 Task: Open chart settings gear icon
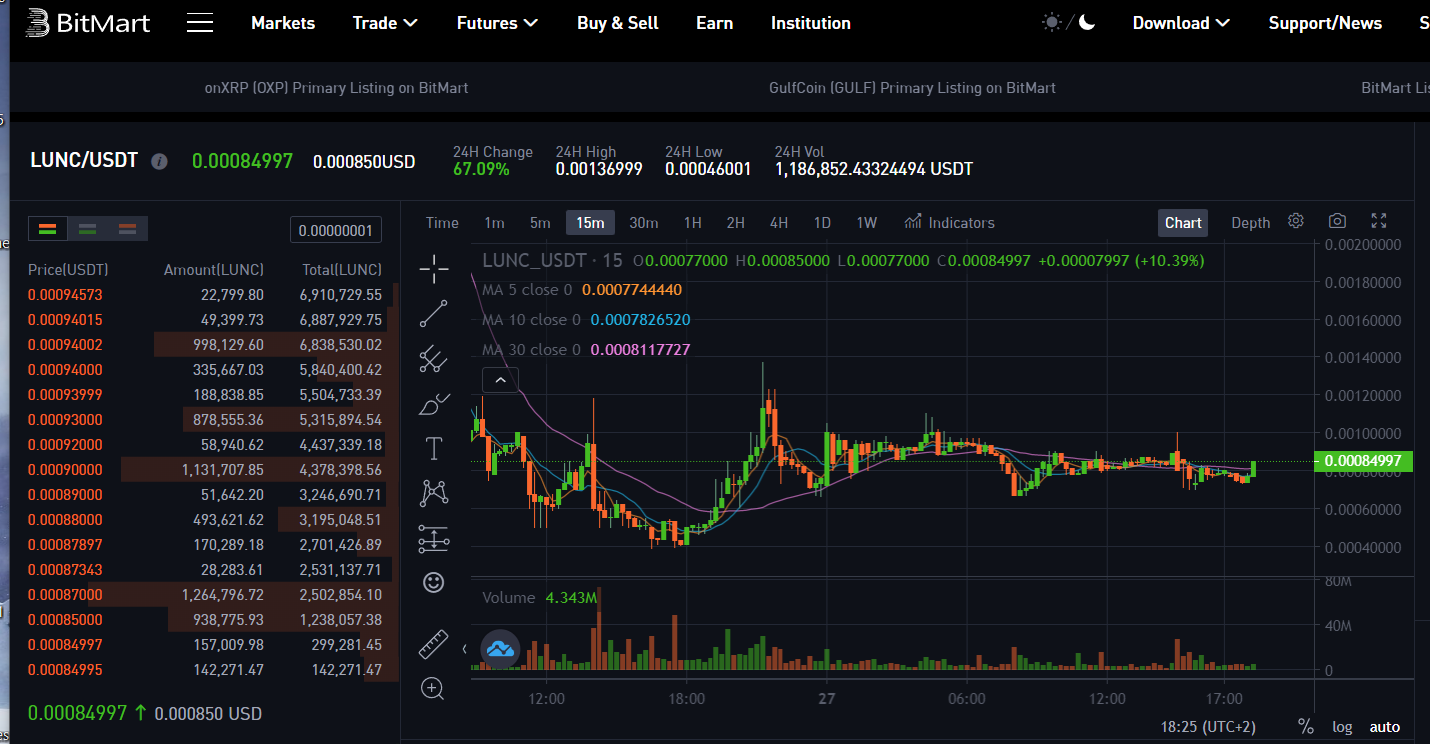point(1296,221)
